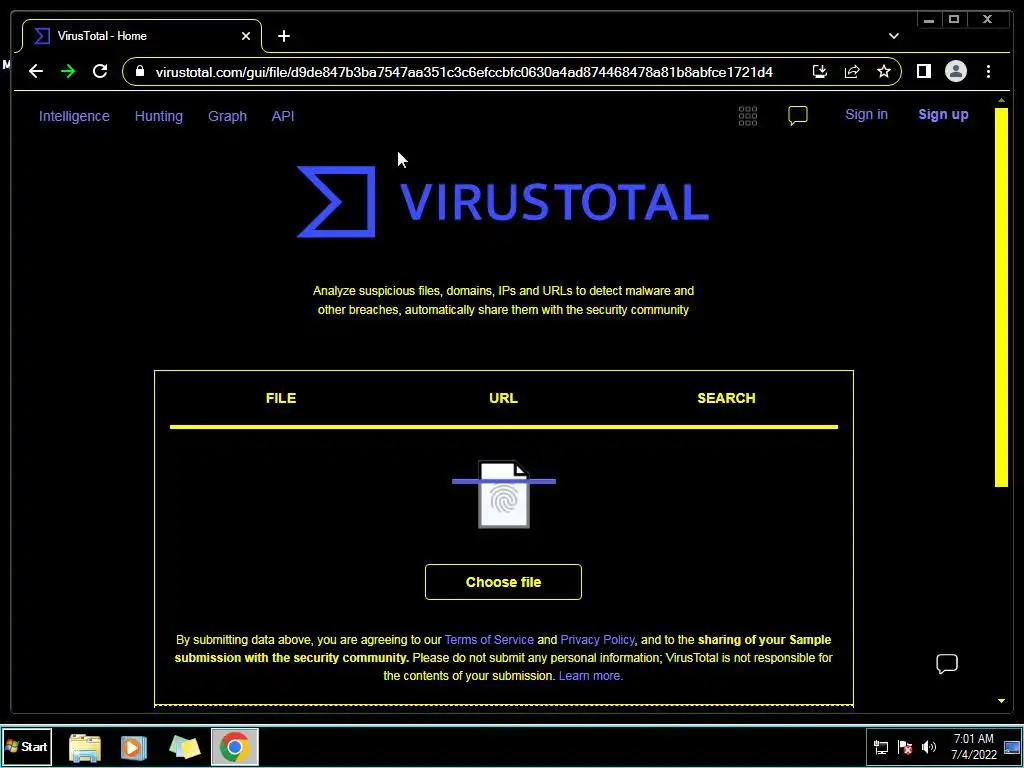Open a new tab with plus button
Viewport: 1024px width, 768px height.
click(x=283, y=36)
